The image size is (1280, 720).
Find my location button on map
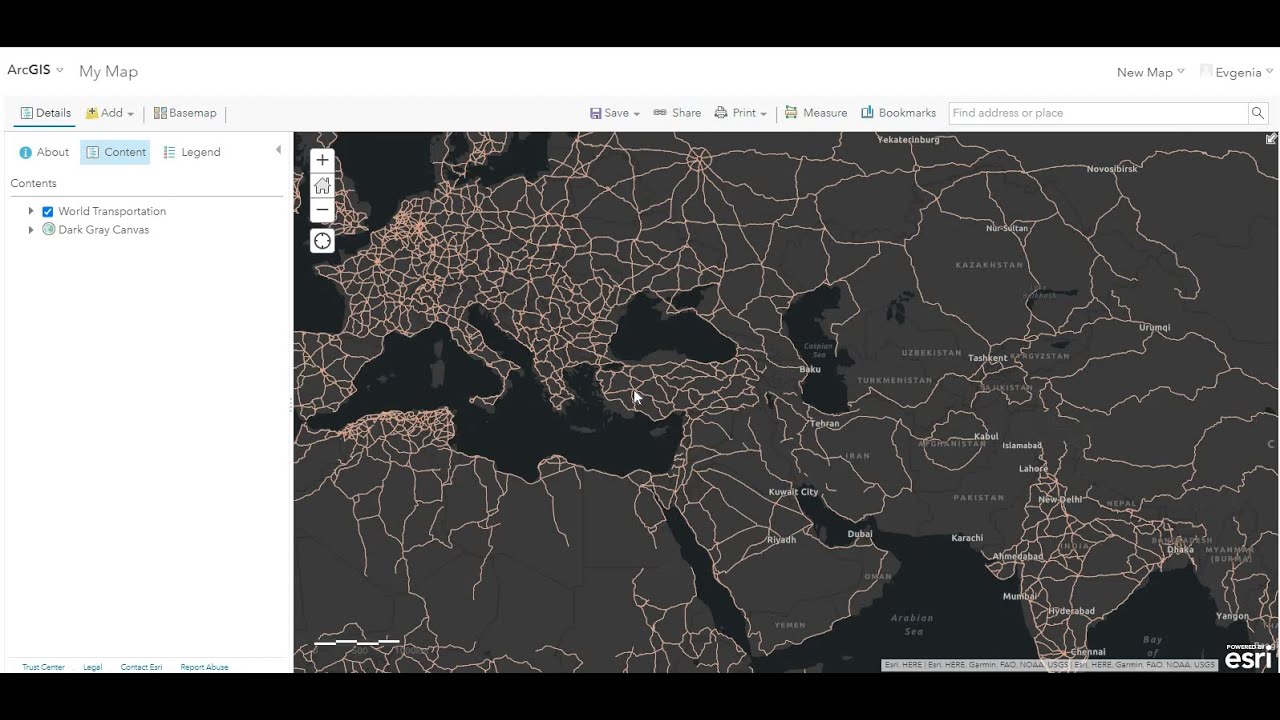[x=322, y=241]
